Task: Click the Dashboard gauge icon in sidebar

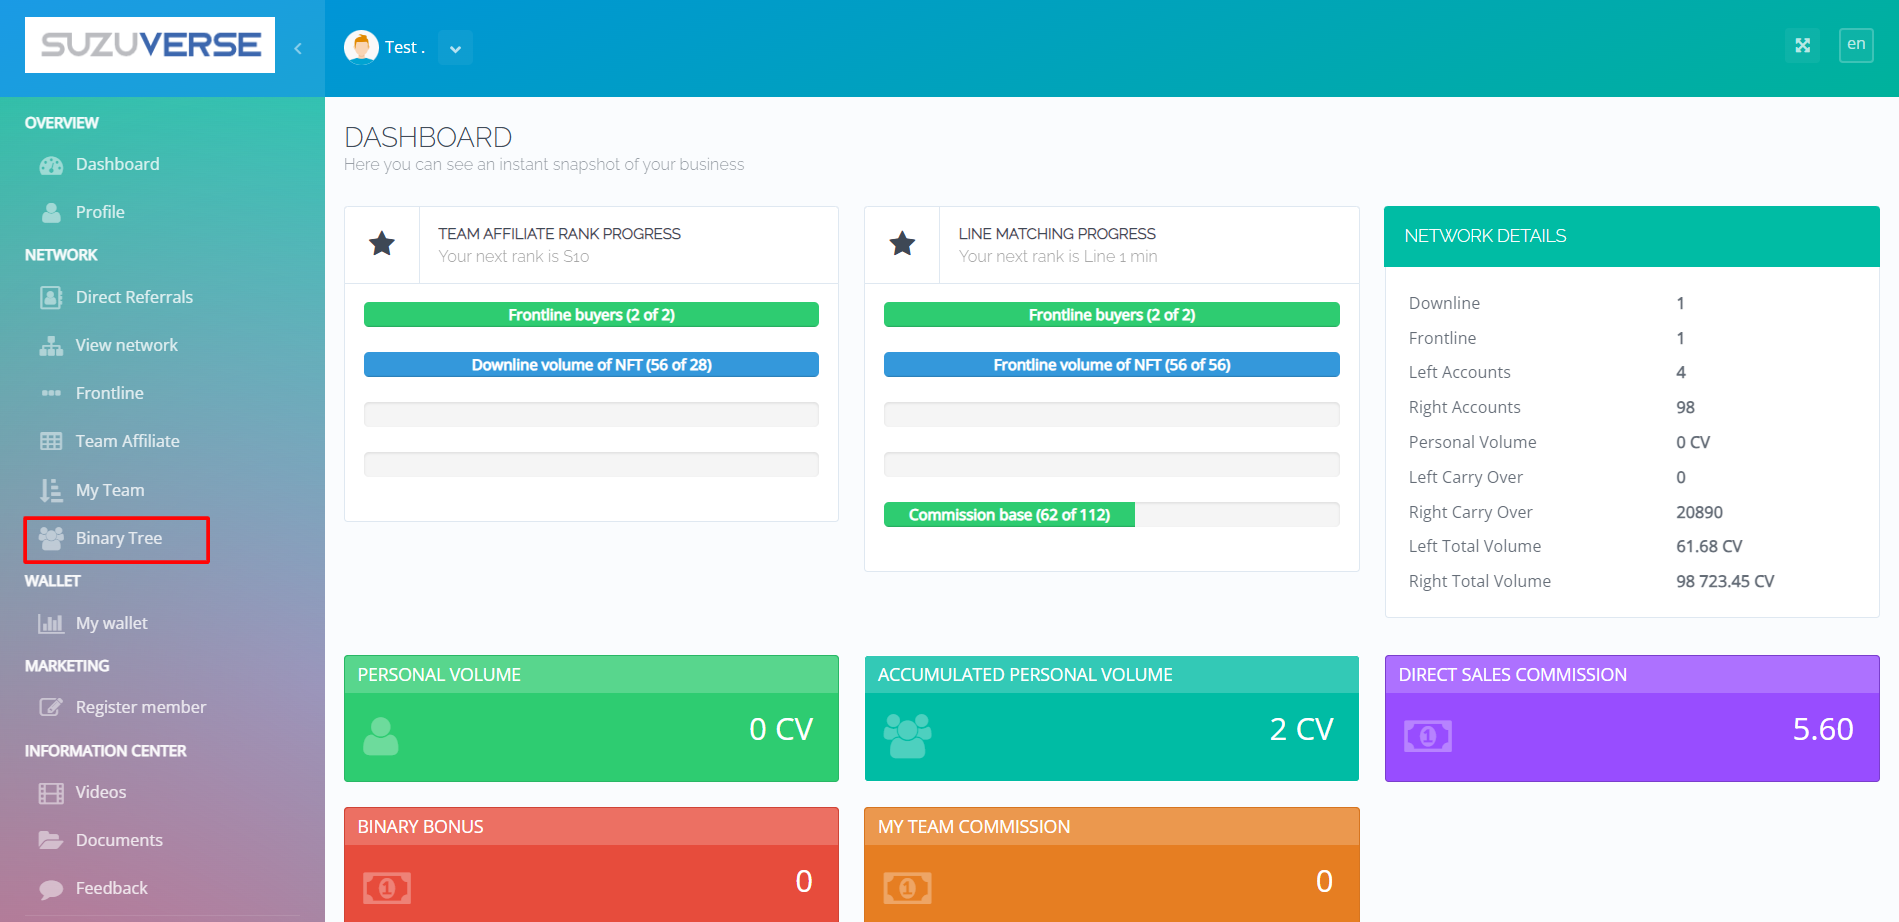Action: pyautogui.click(x=51, y=165)
